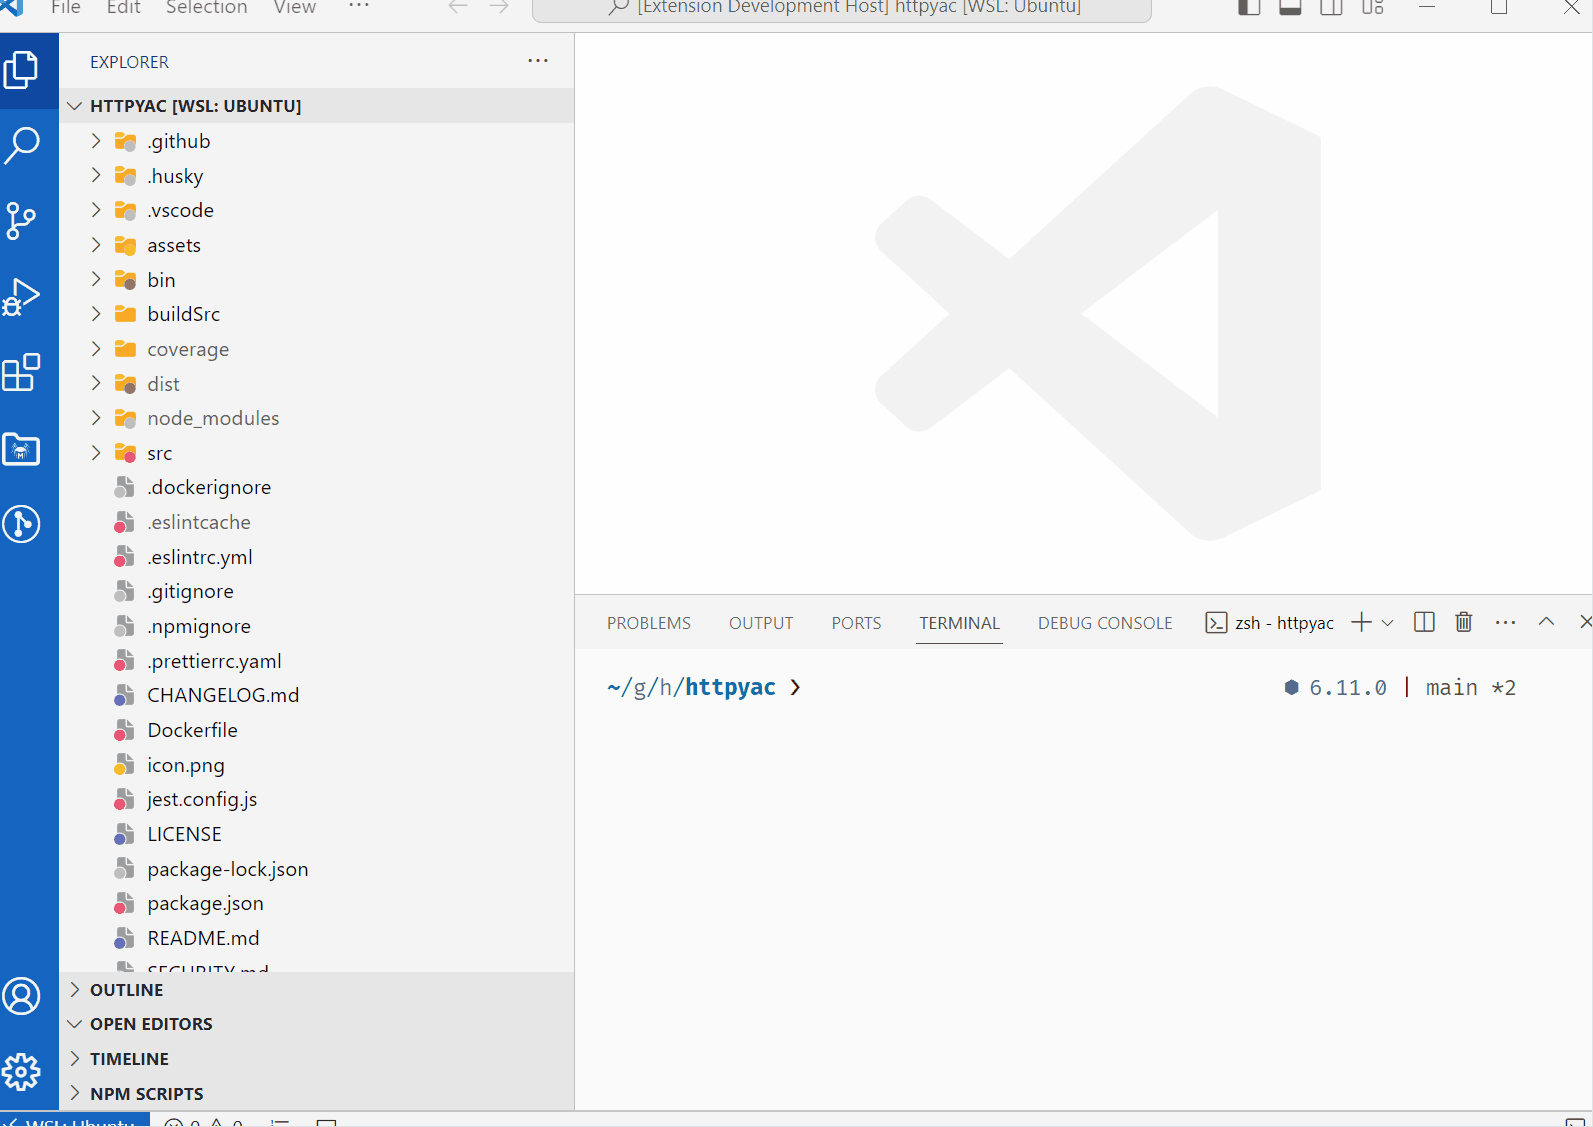Expand the buildSrc folder
The image size is (1593, 1127).
pyautogui.click(x=317, y=314)
